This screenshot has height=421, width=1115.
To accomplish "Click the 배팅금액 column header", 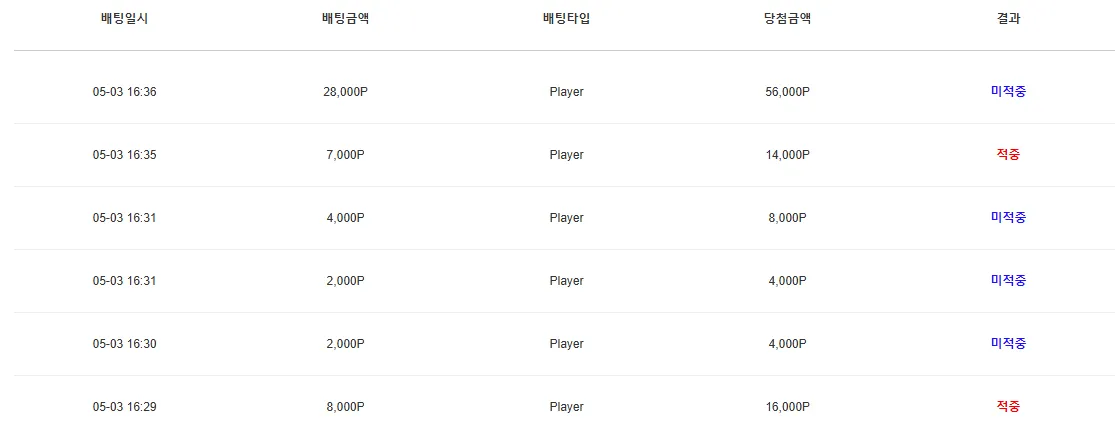I will tap(345, 19).
